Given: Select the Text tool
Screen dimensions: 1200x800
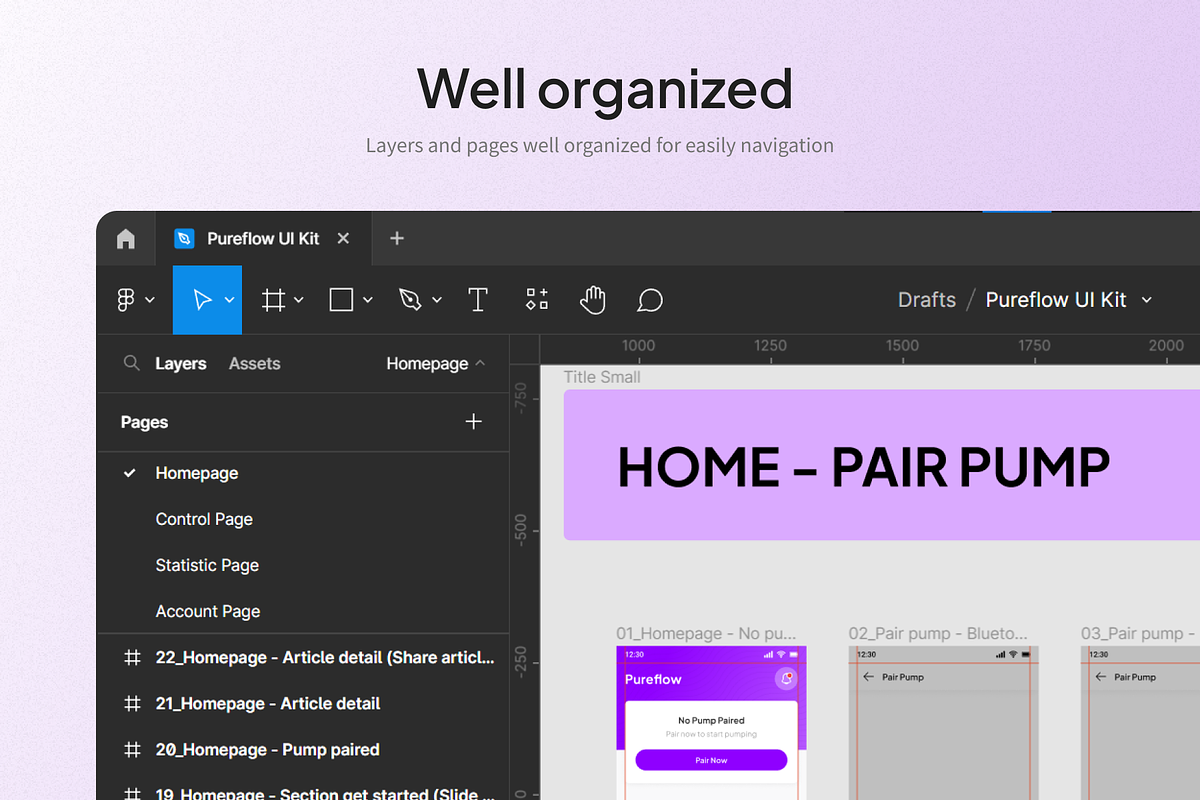Looking at the screenshot, I should 478,300.
